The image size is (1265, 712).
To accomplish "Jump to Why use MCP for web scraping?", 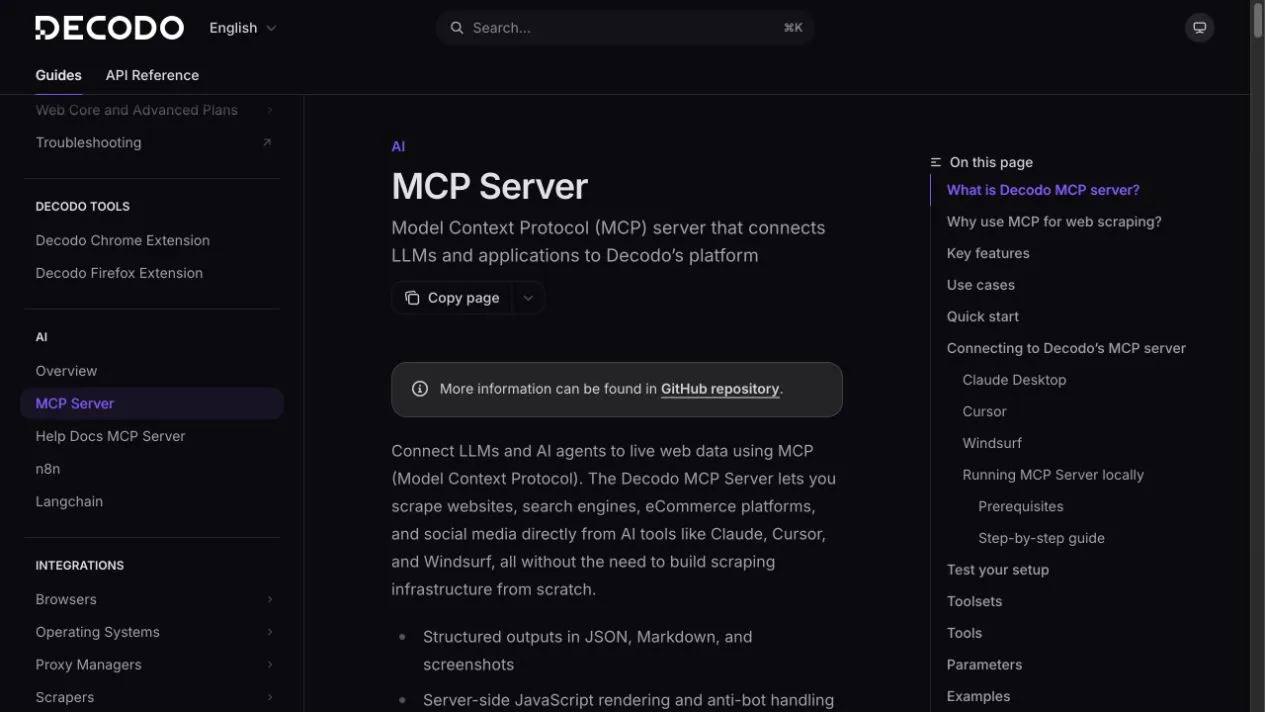I will [1054, 222].
